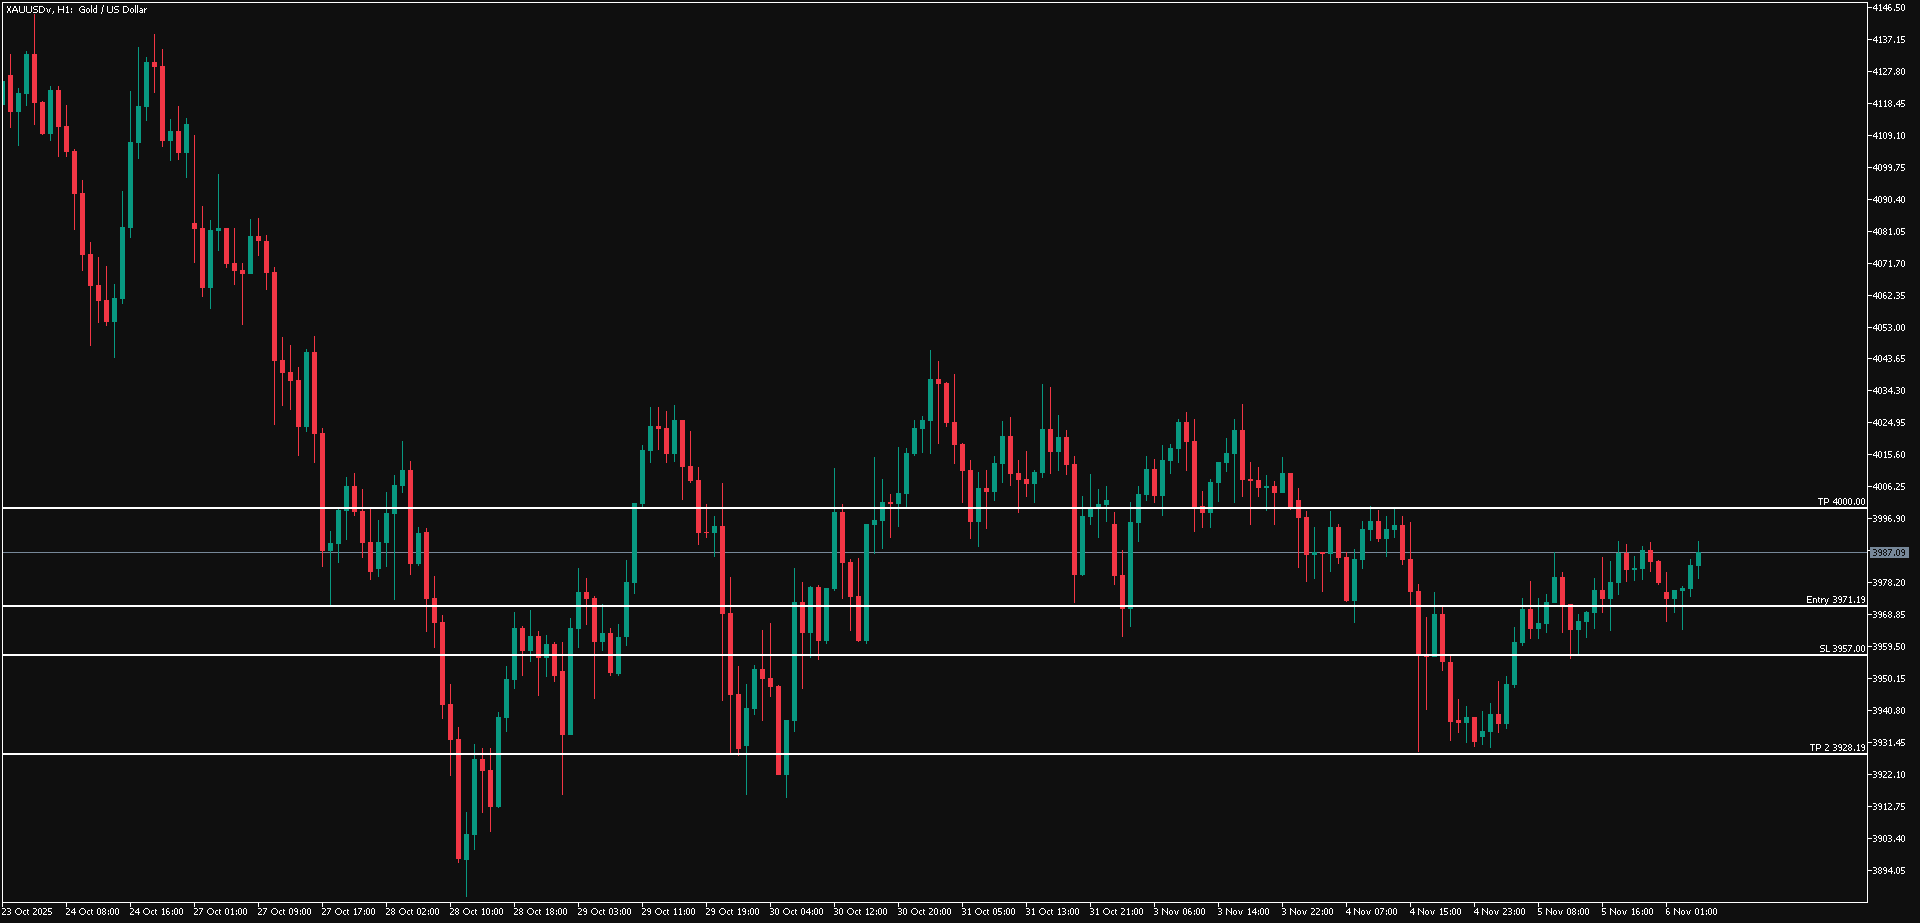1920x923 pixels.
Task: Click the 3894.05 price axis label
Action: coord(1888,870)
